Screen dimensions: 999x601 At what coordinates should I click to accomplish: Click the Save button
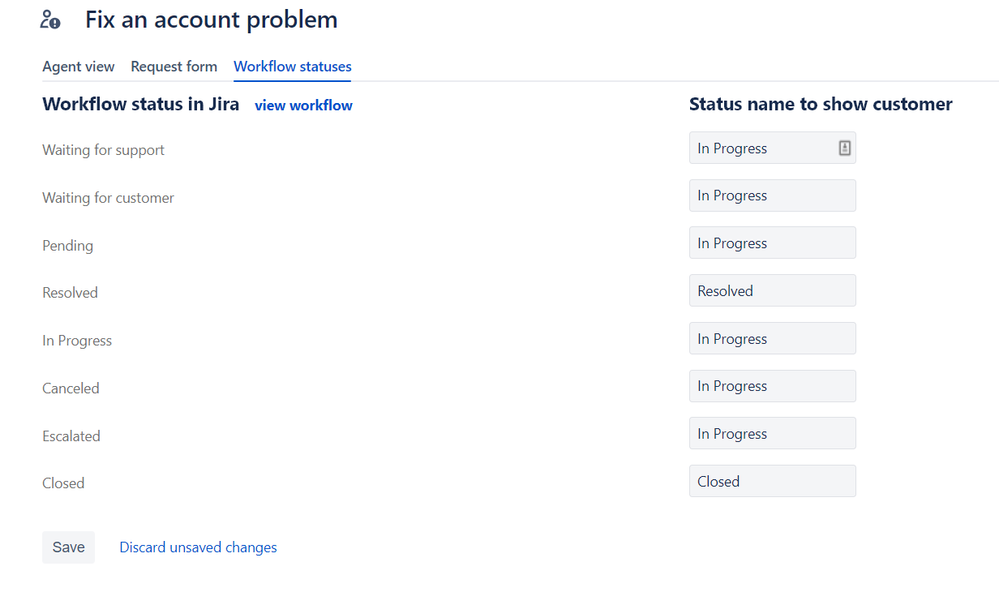pos(68,547)
